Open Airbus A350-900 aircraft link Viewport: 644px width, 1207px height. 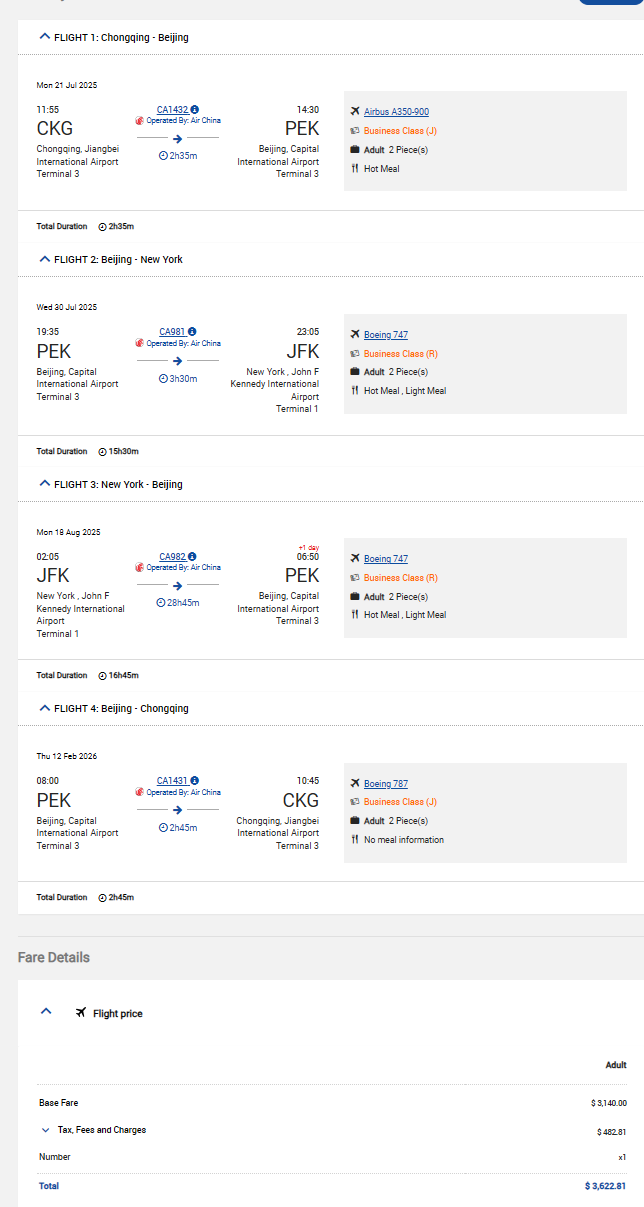coord(396,112)
